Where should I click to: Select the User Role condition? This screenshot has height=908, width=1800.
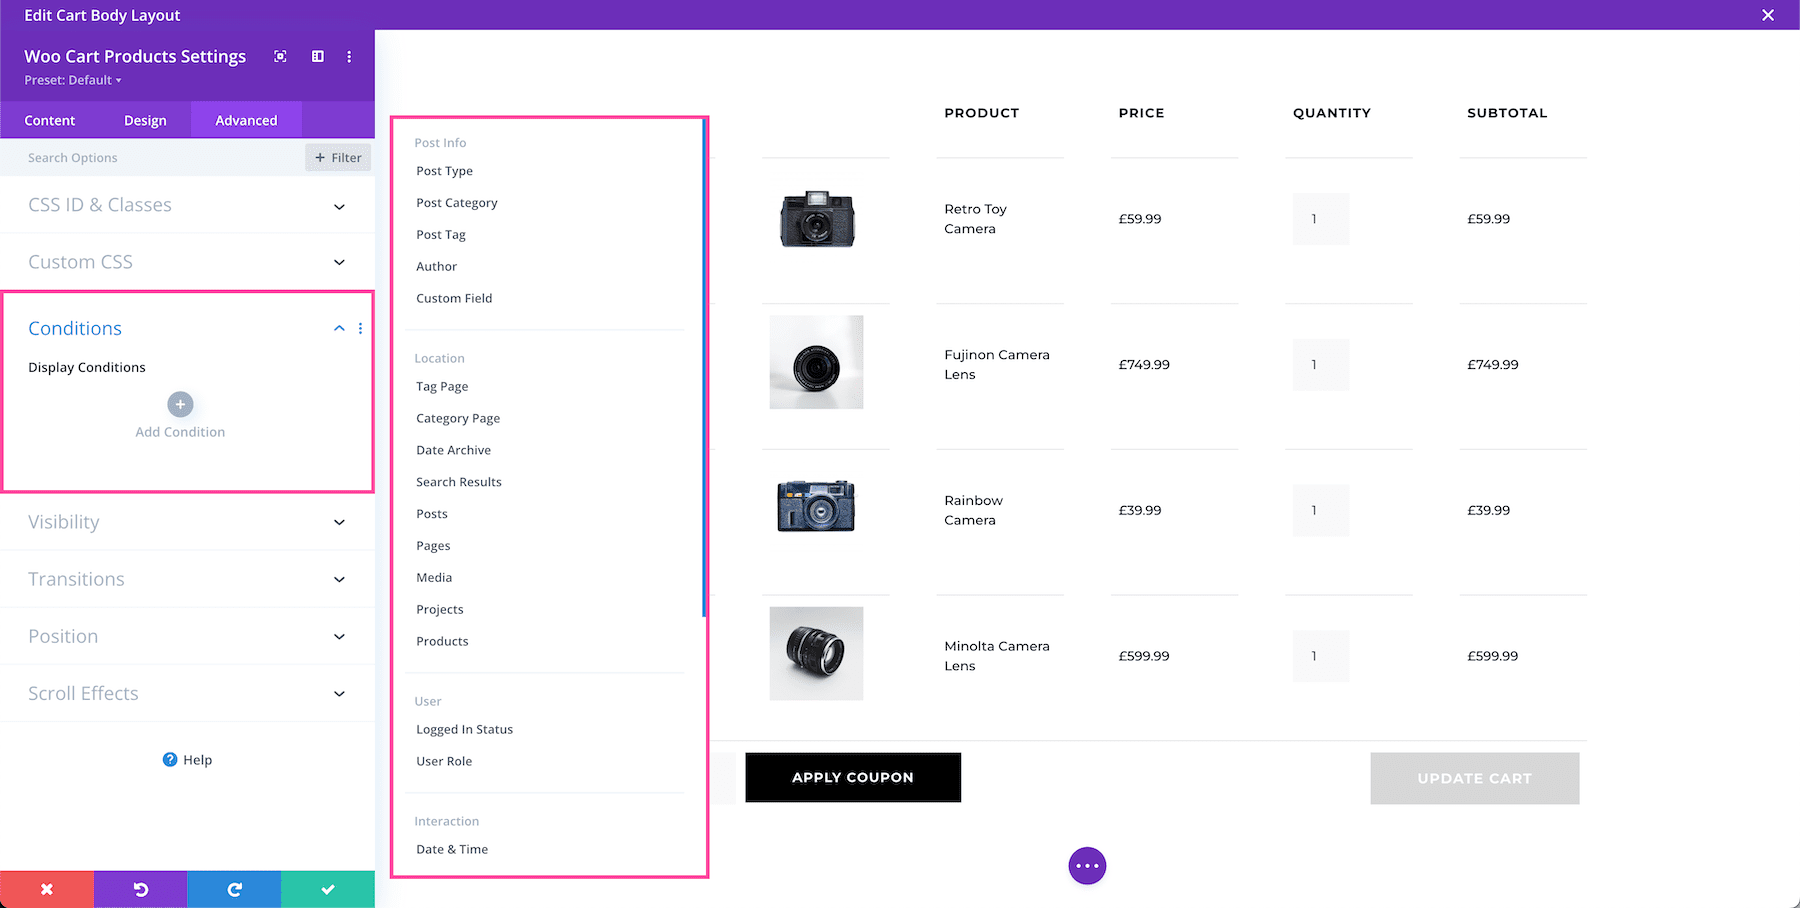pyautogui.click(x=443, y=761)
